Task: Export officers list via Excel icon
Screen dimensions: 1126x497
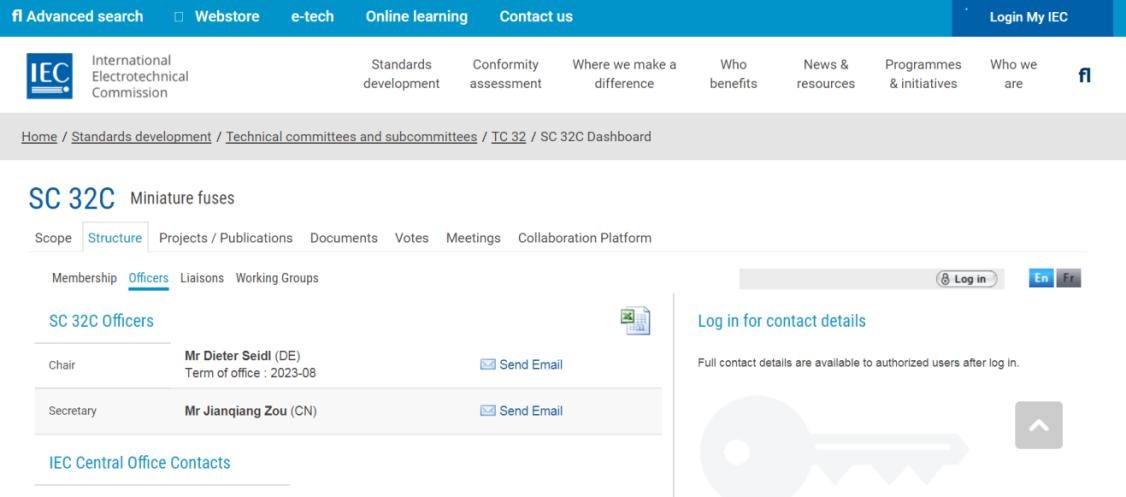Action: (635, 320)
